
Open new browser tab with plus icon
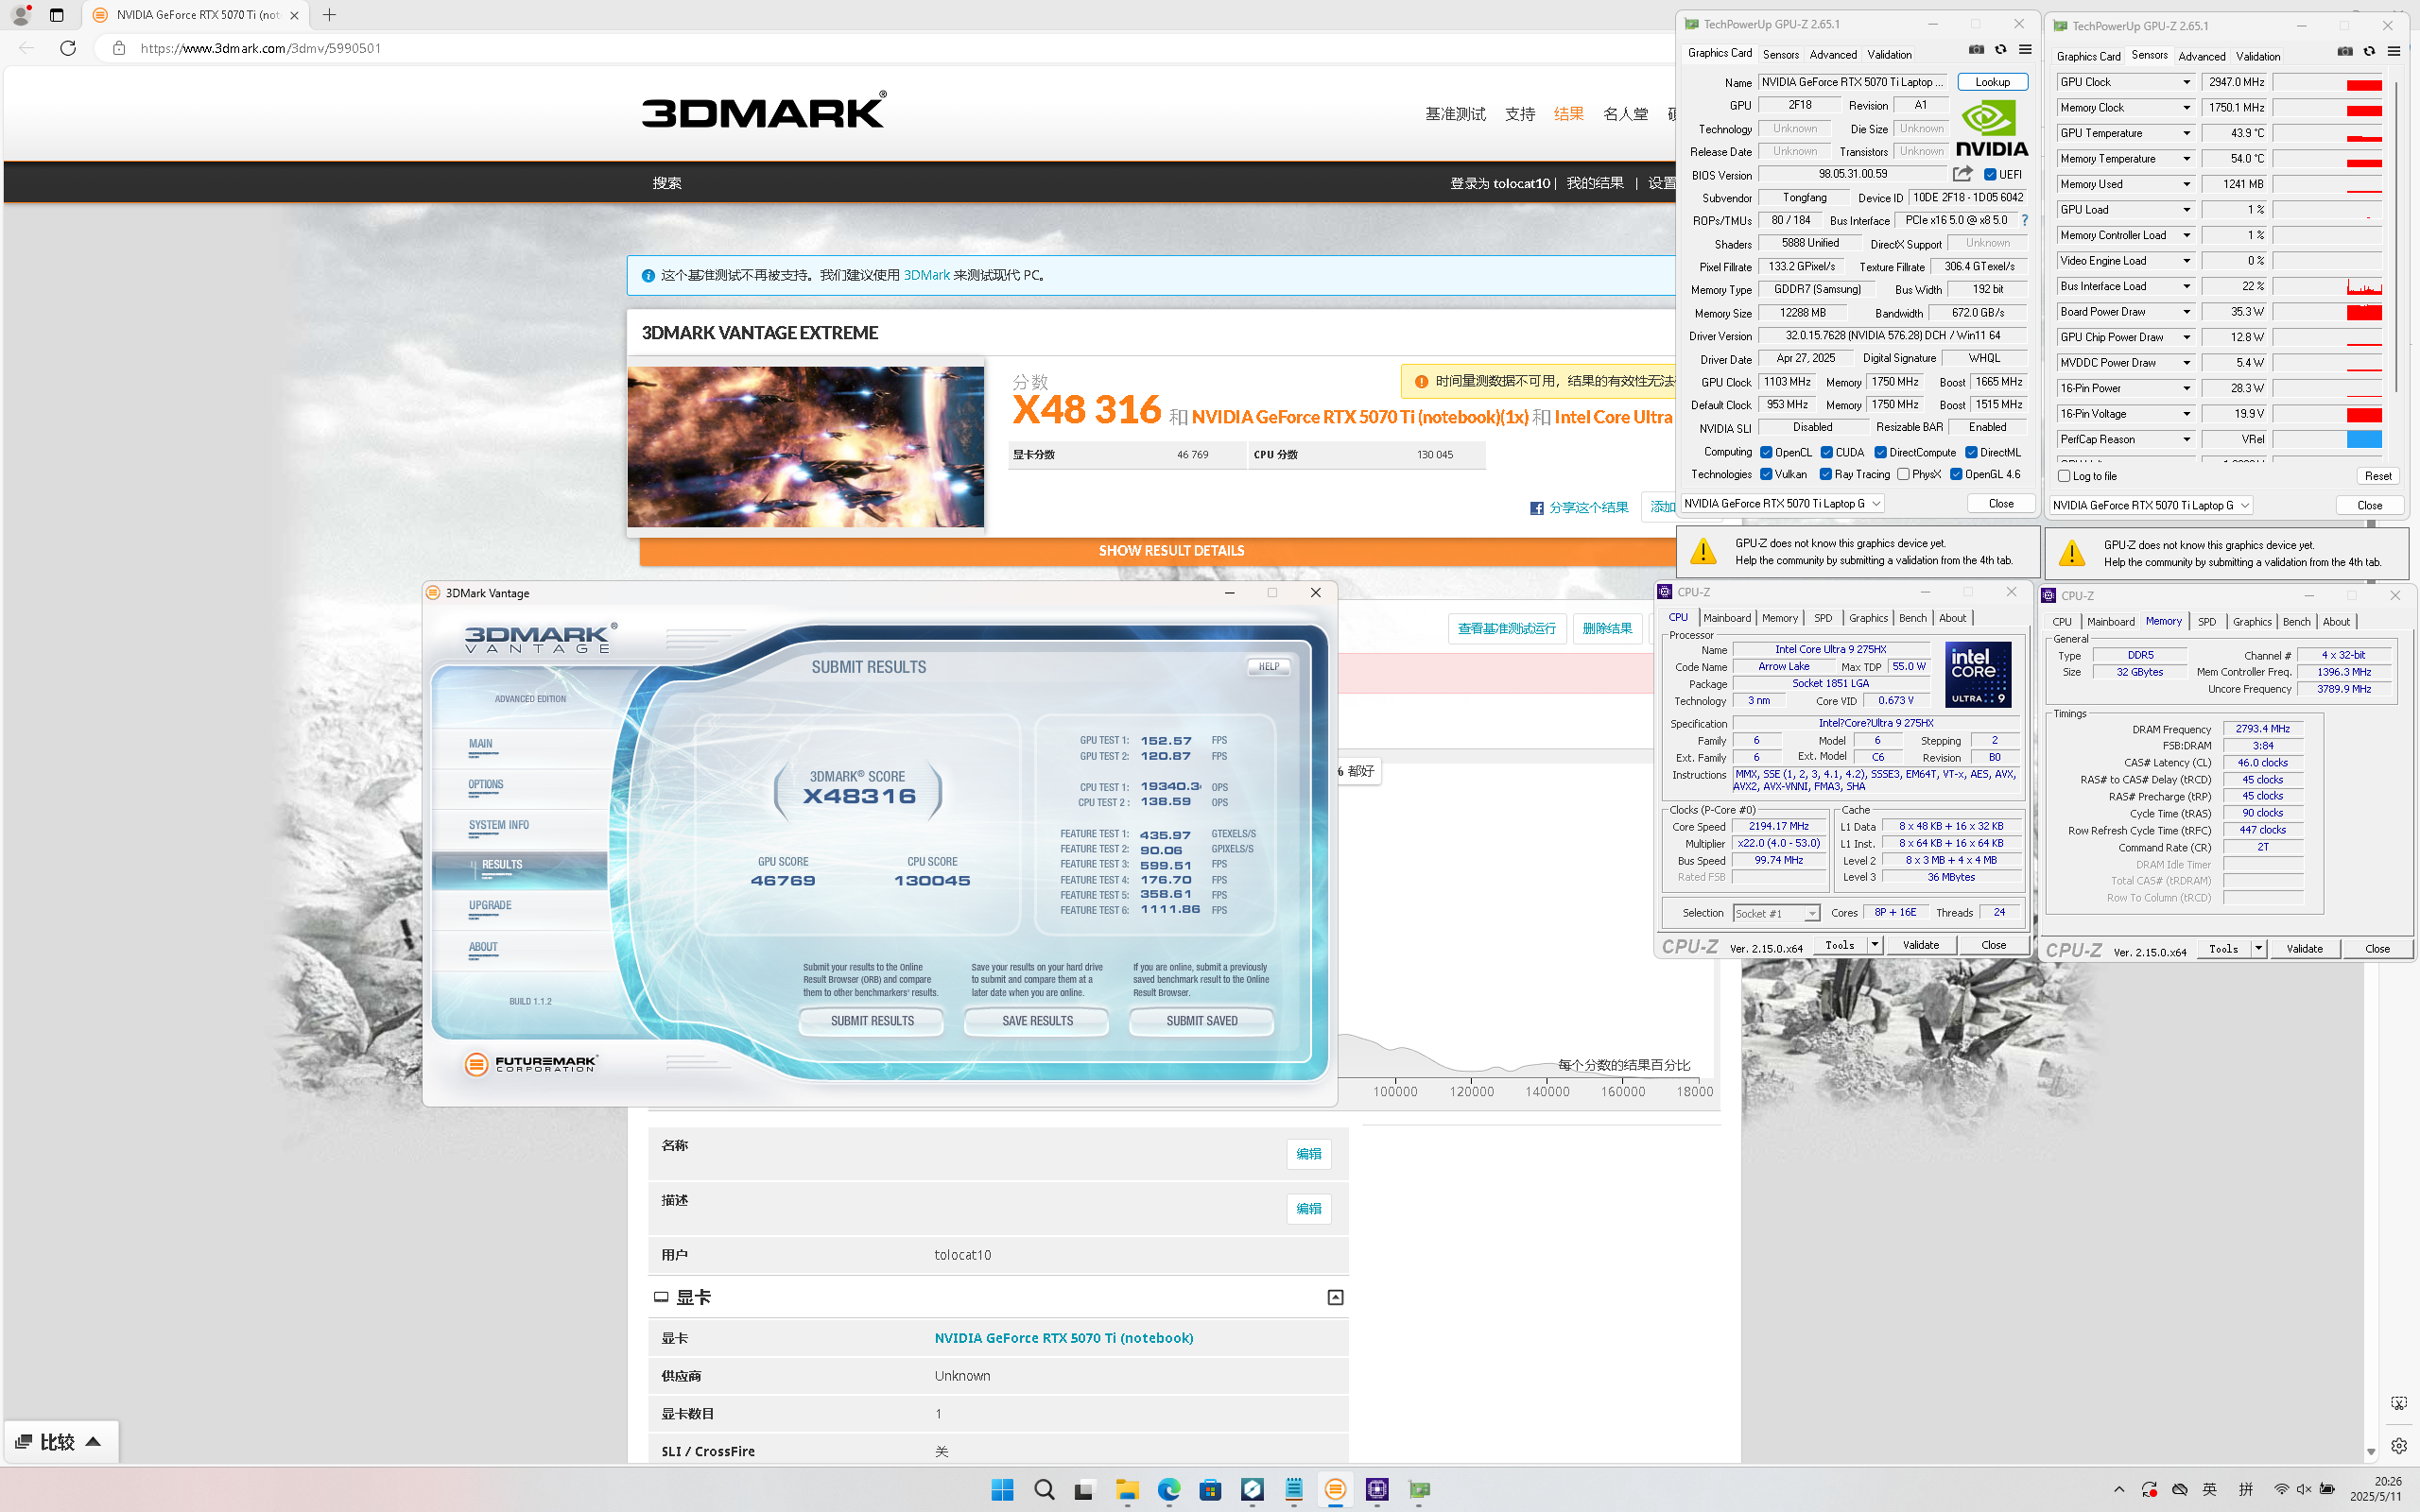(329, 15)
